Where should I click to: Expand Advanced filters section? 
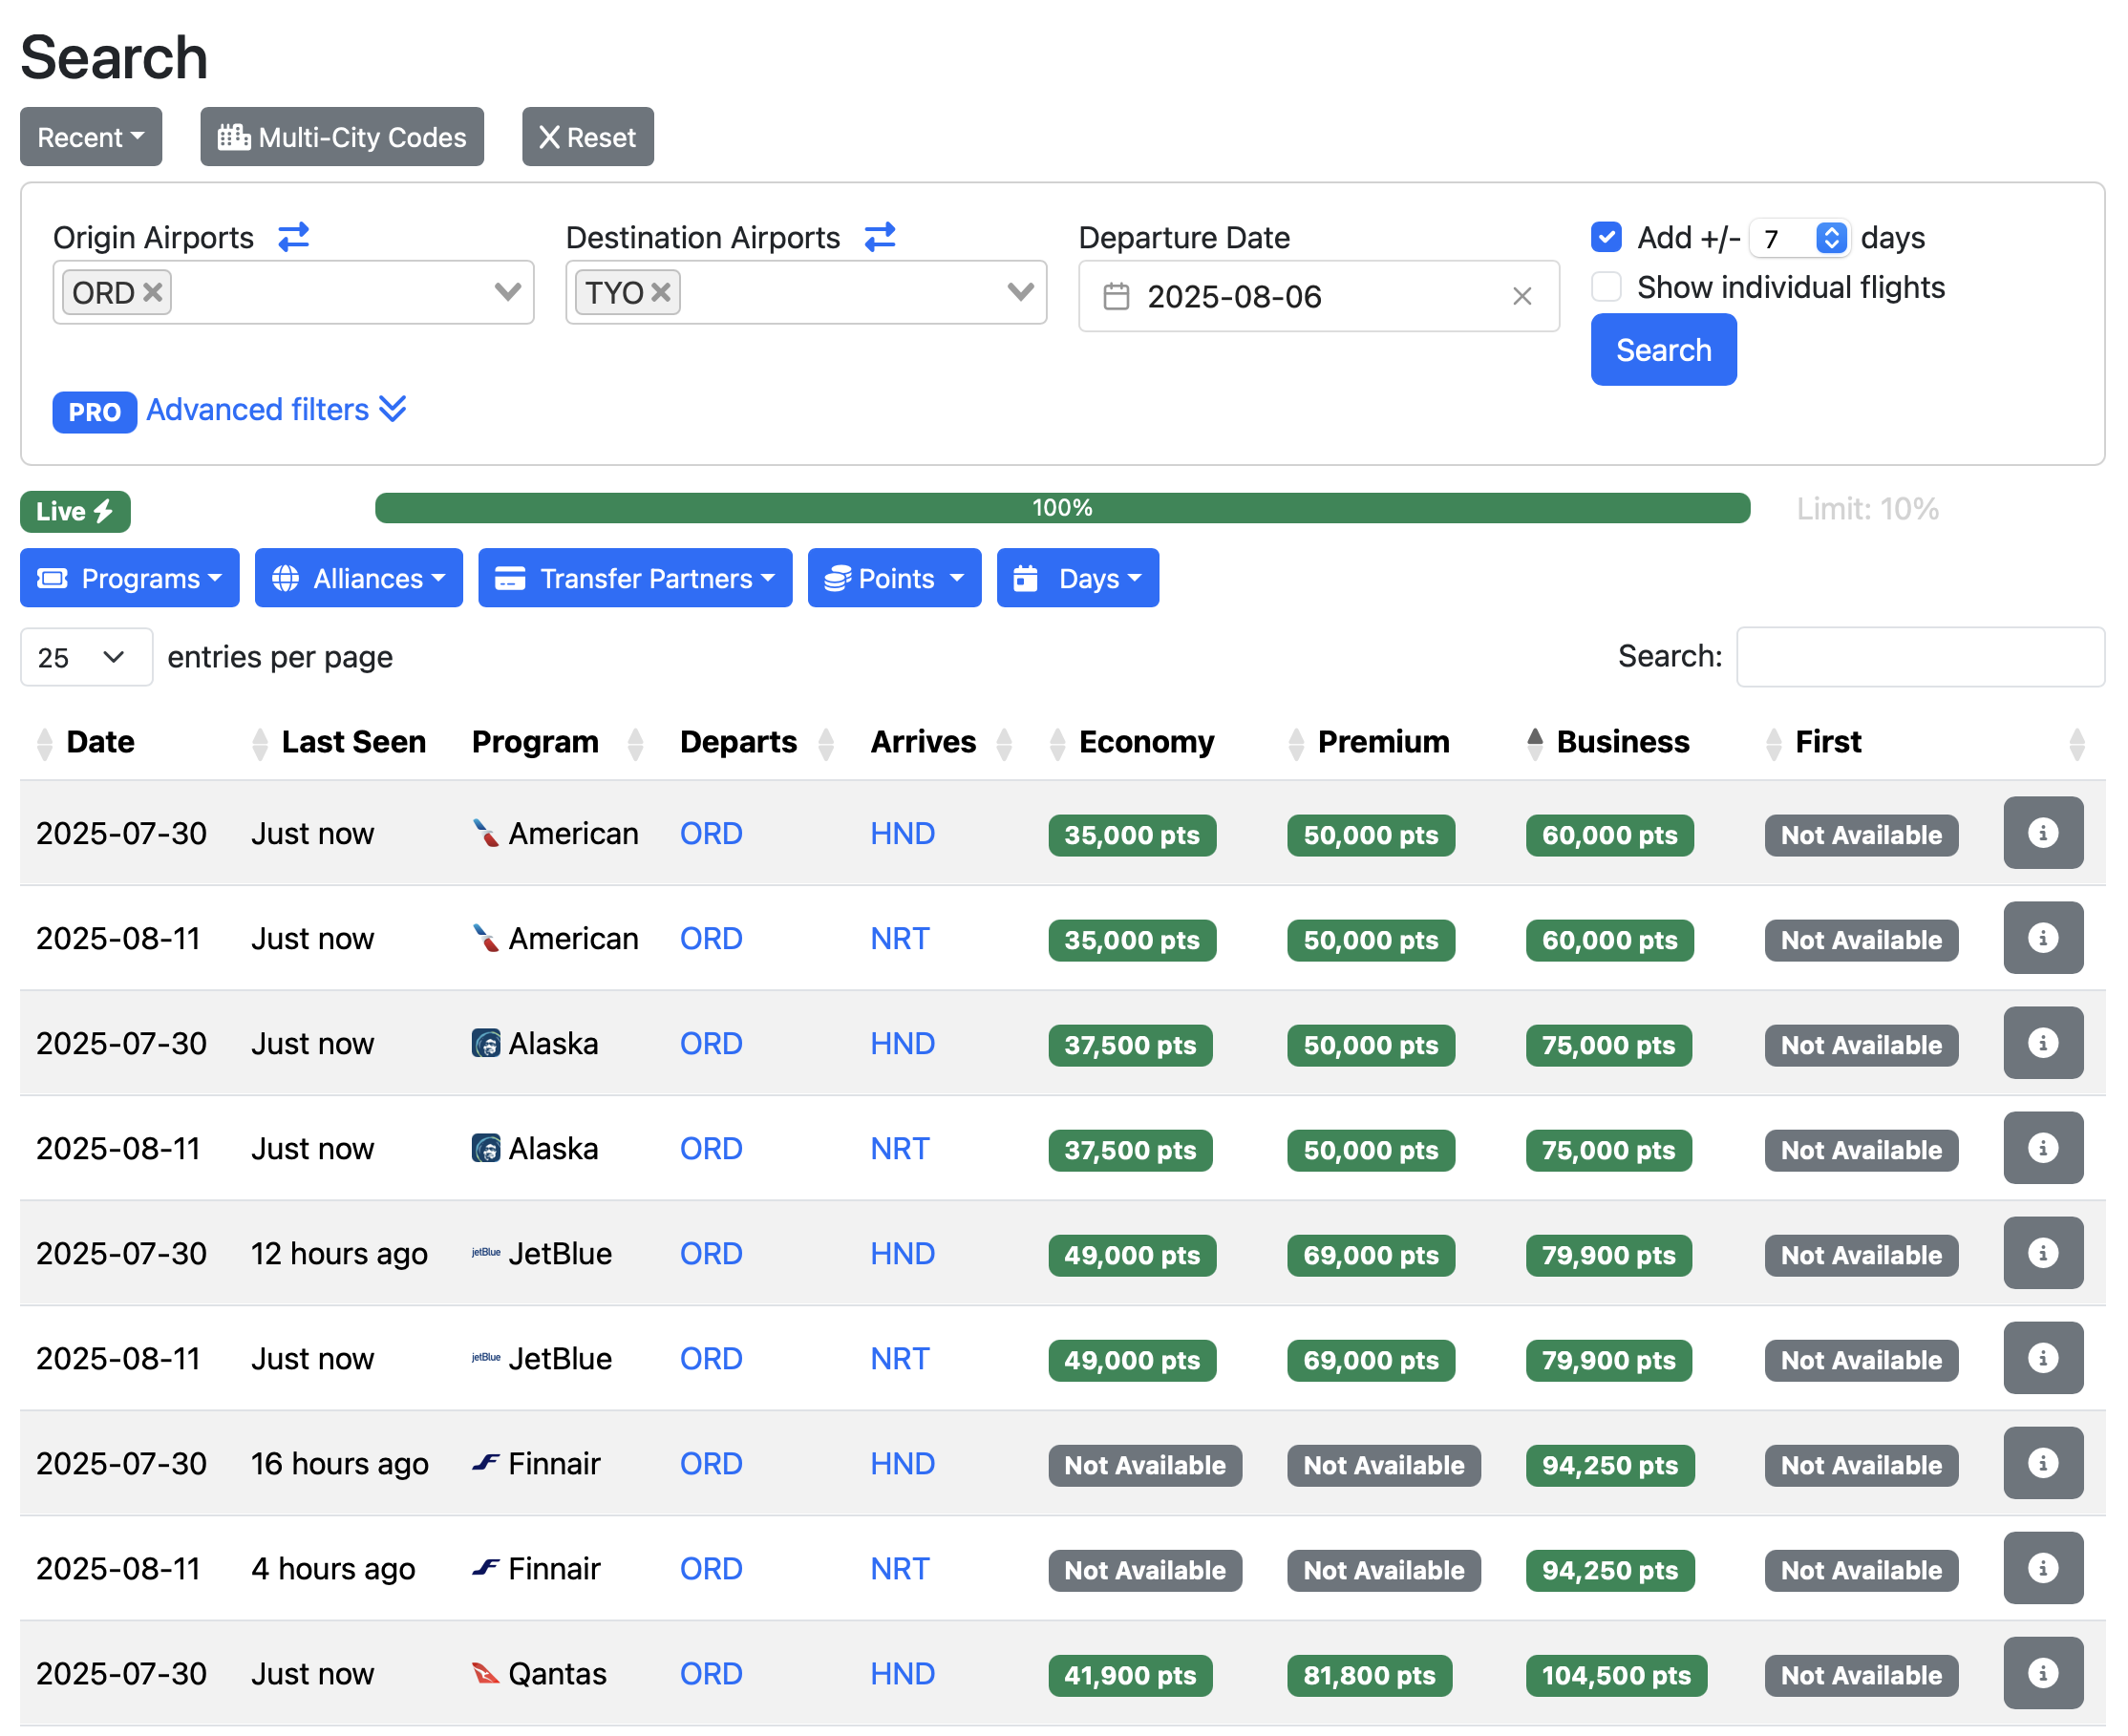[276, 410]
